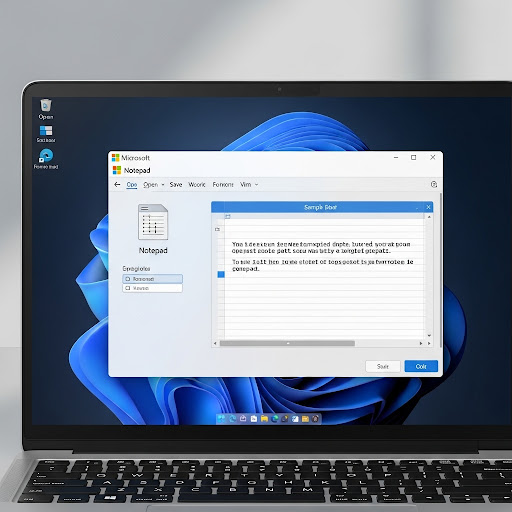The width and height of the screenshot is (512, 512).
Task: Open the Windows-logo desktop shortcut
Action: [46, 130]
